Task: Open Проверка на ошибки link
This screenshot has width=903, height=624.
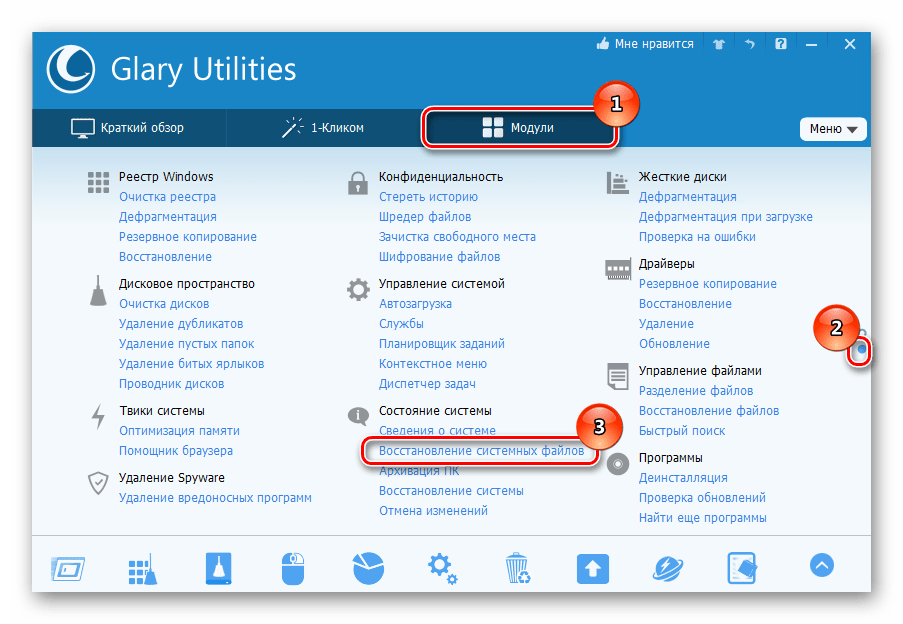Action: [x=697, y=237]
